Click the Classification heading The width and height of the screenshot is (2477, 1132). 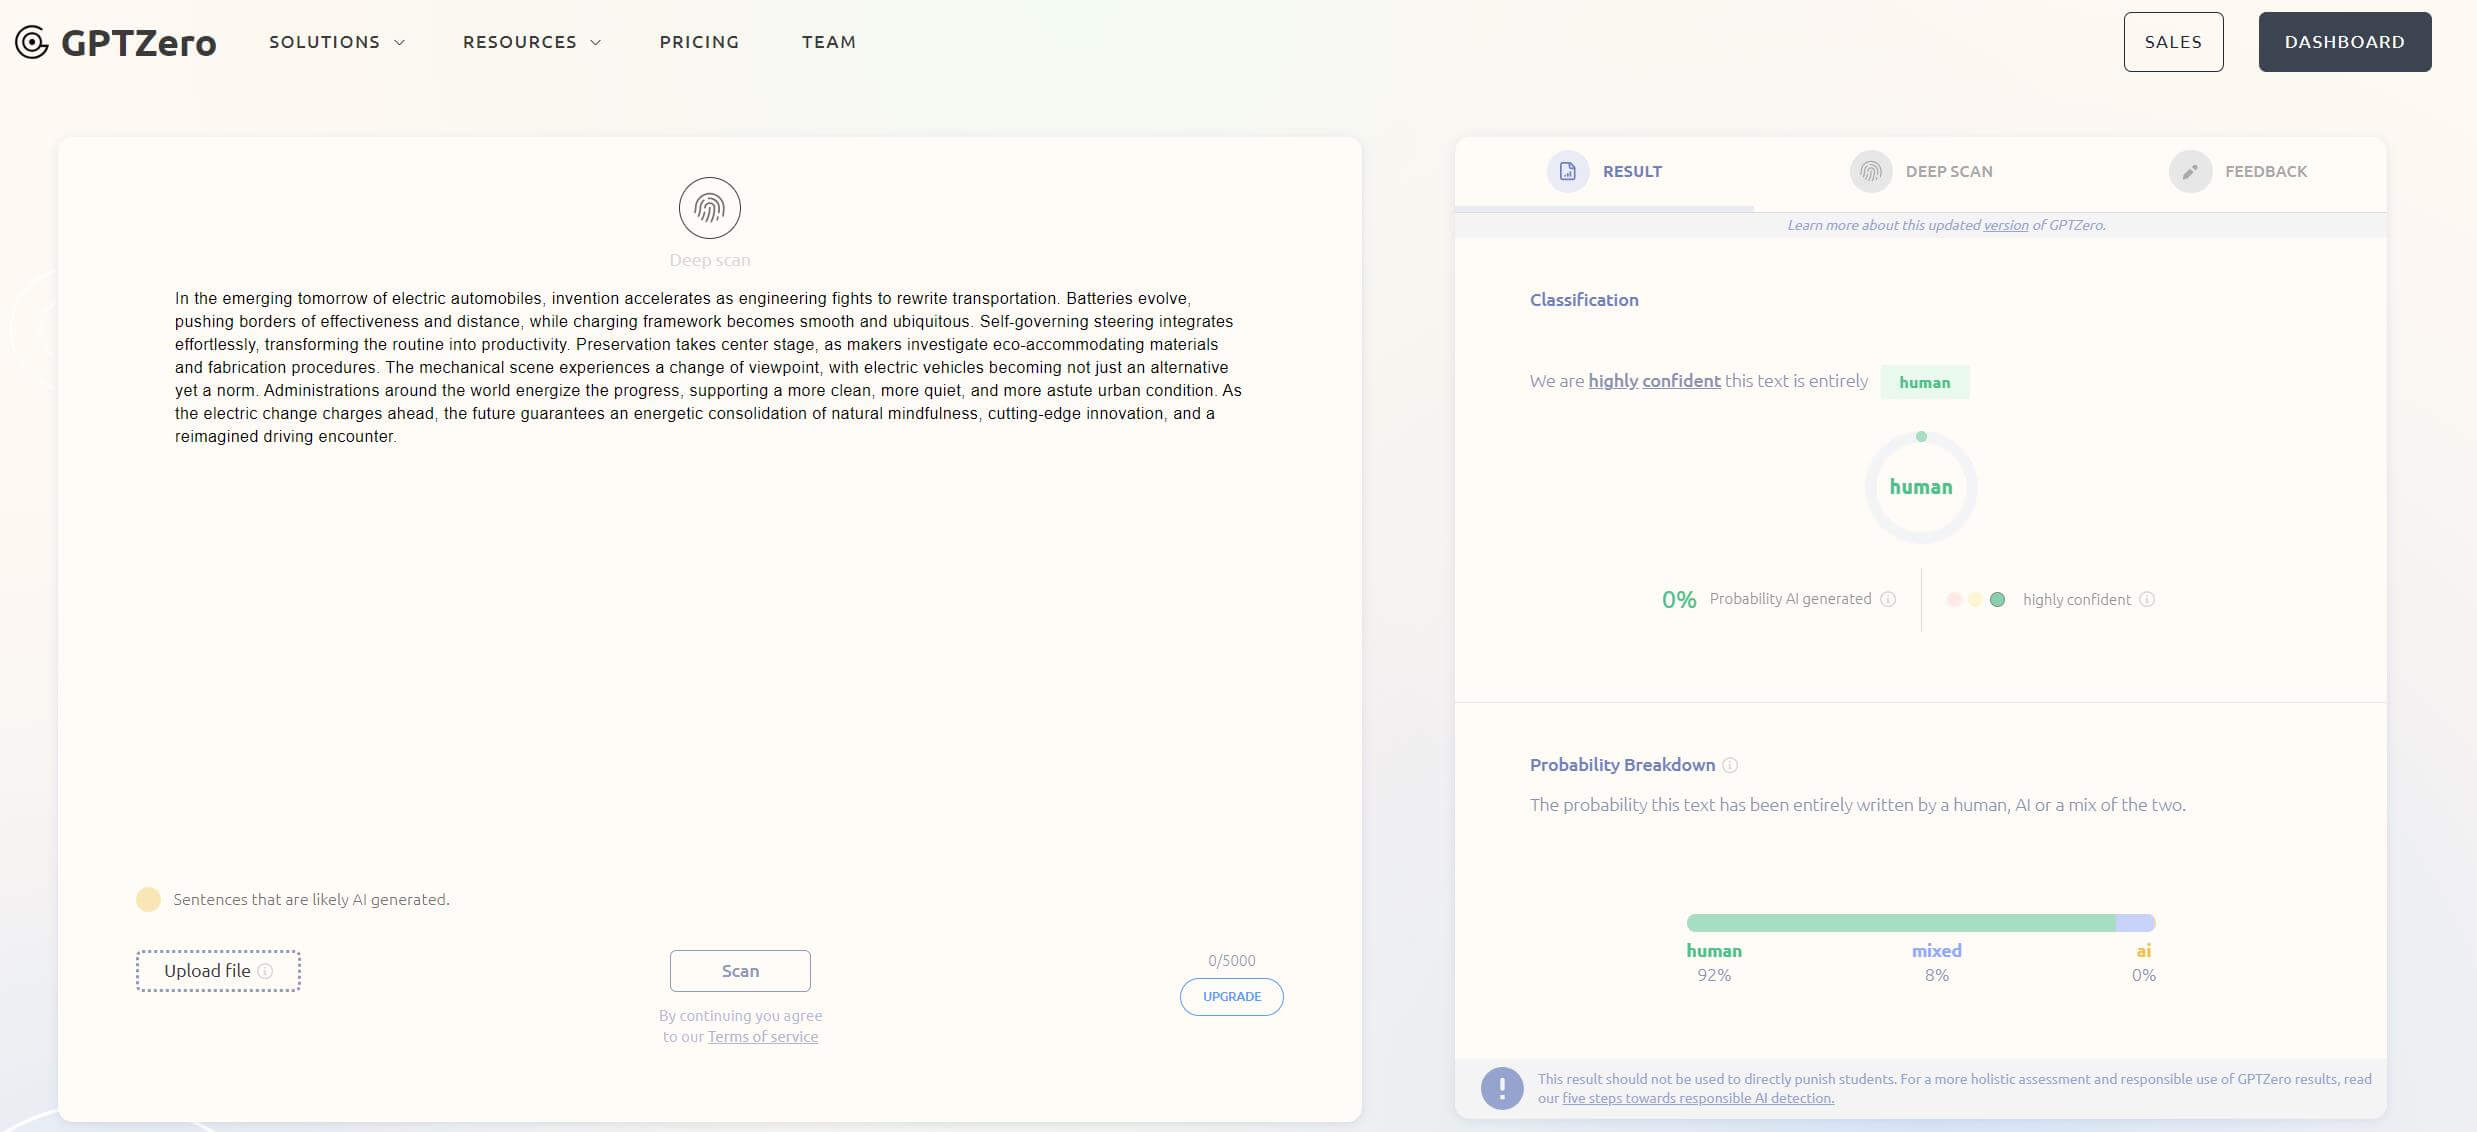(x=1584, y=299)
